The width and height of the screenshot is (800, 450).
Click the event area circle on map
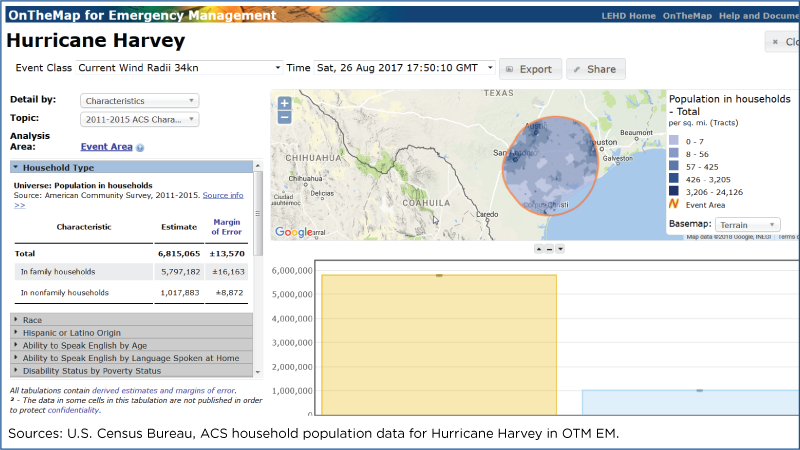[x=551, y=166]
